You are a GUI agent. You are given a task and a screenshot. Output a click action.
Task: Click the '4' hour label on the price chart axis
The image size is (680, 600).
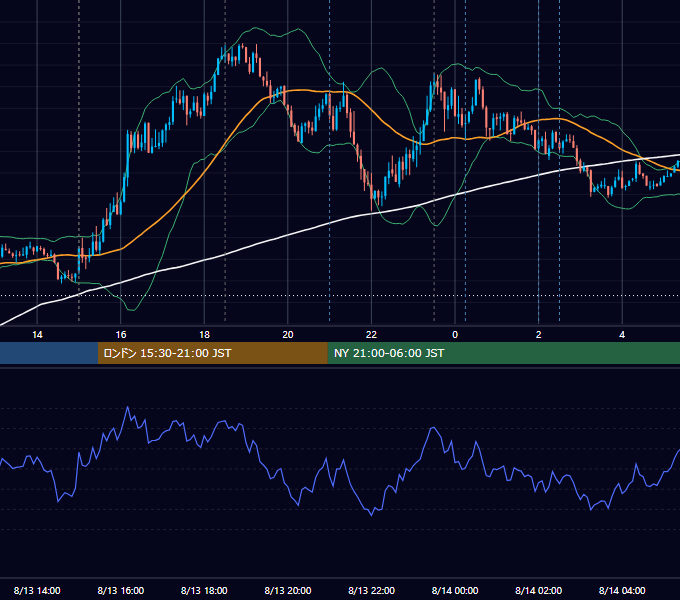[x=622, y=335]
